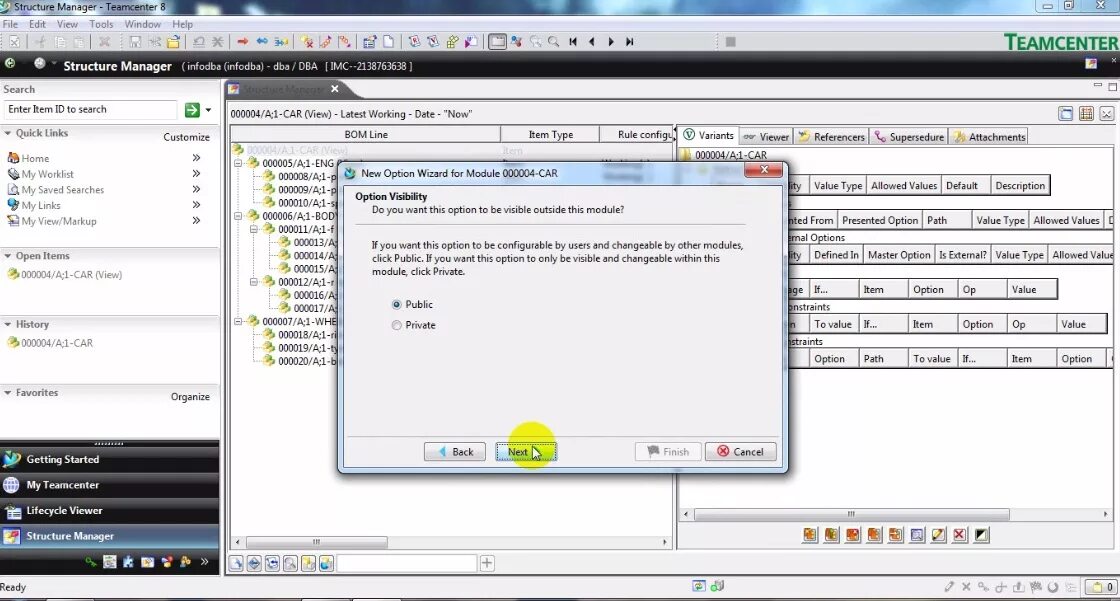Click the blue double-arrow toolbar icon
This screenshot has height=601, width=1120.
point(262,41)
